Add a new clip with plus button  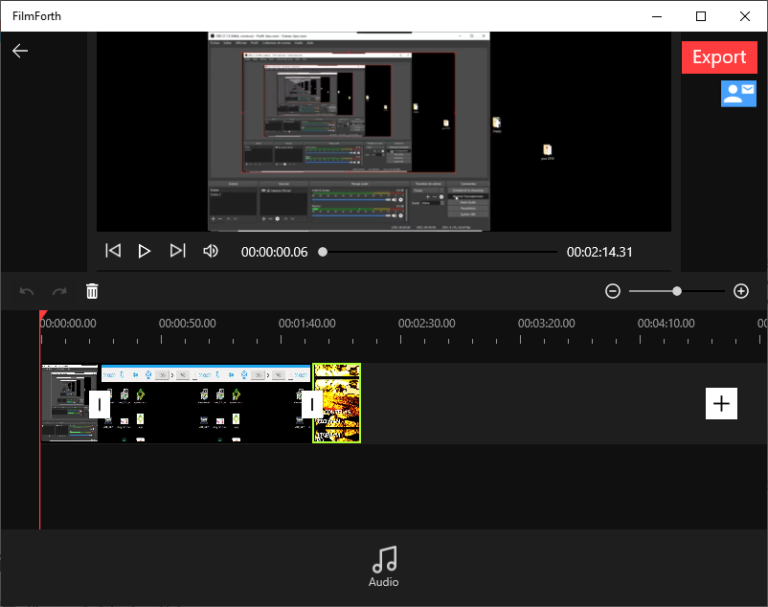pyautogui.click(x=721, y=404)
